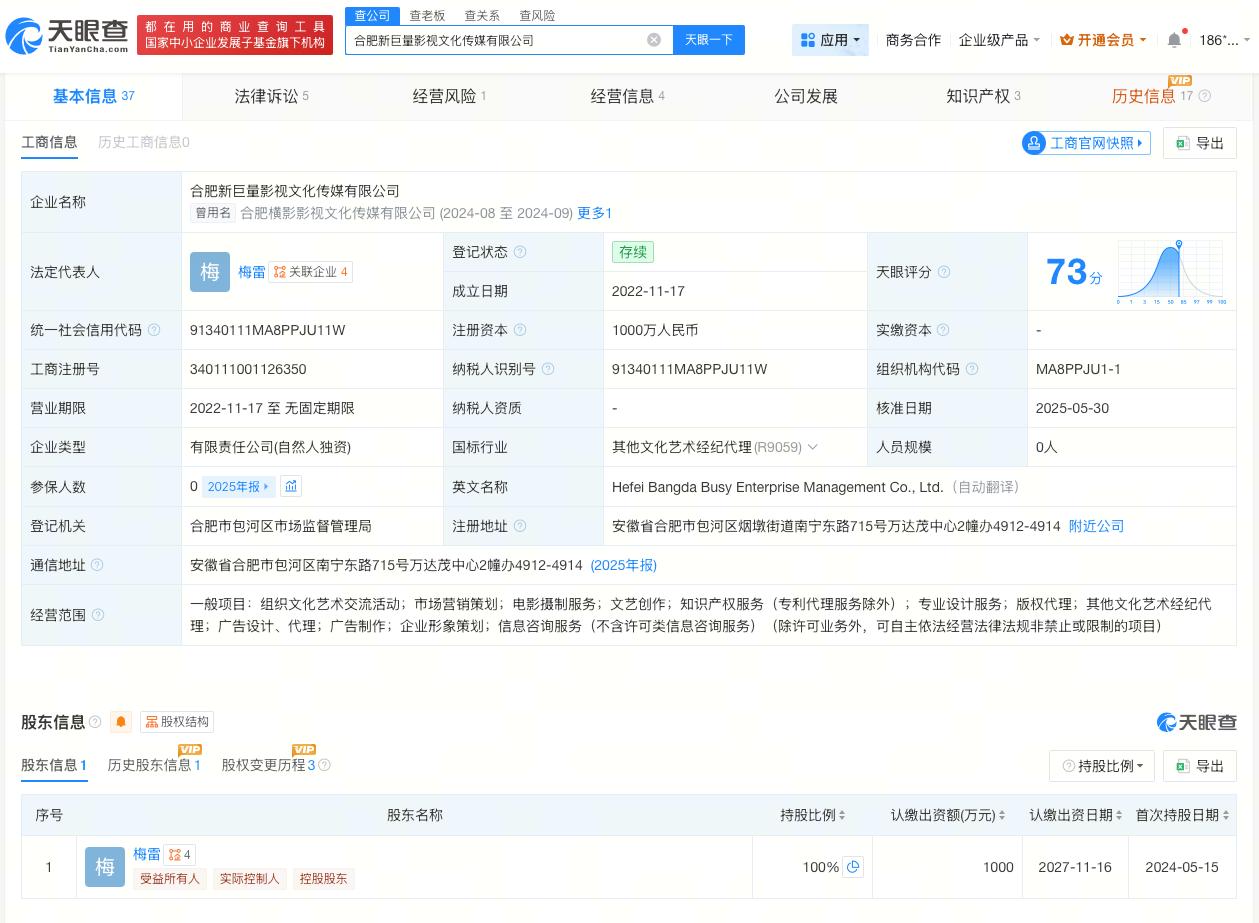Screen dimensions: 1259x923
Task: Open the 股权结构 button
Action: point(177,722)
